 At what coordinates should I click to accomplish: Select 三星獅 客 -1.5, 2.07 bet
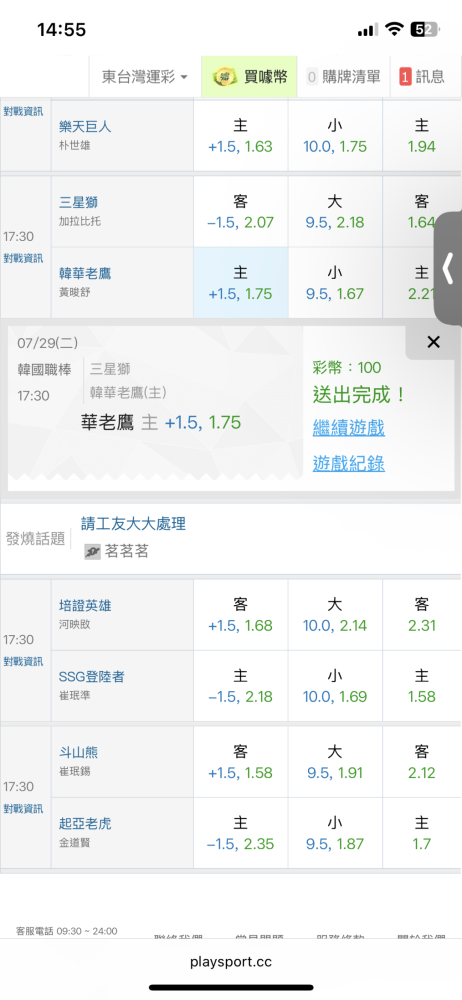coord(241,212)
